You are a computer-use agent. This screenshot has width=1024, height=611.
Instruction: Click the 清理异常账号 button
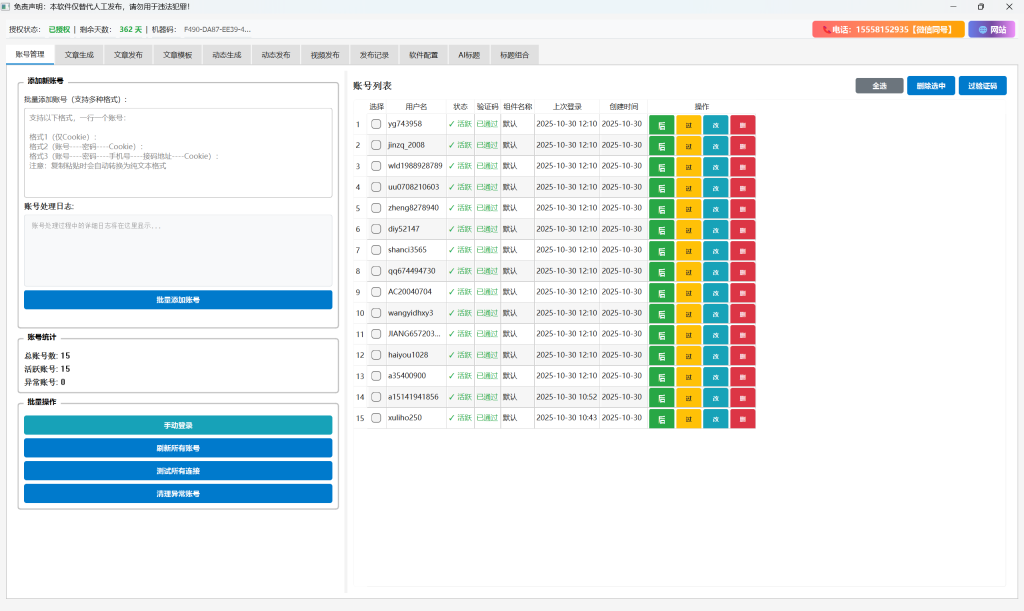point(178,494)
